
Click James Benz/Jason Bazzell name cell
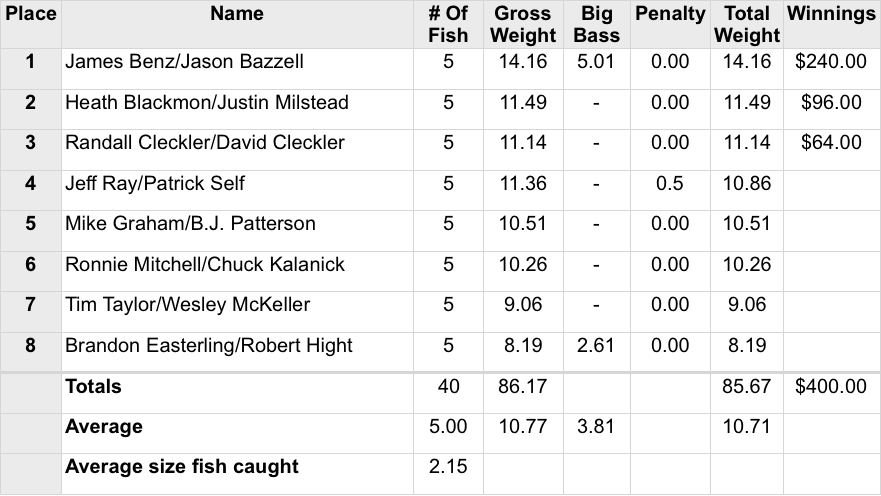[184, 62]
